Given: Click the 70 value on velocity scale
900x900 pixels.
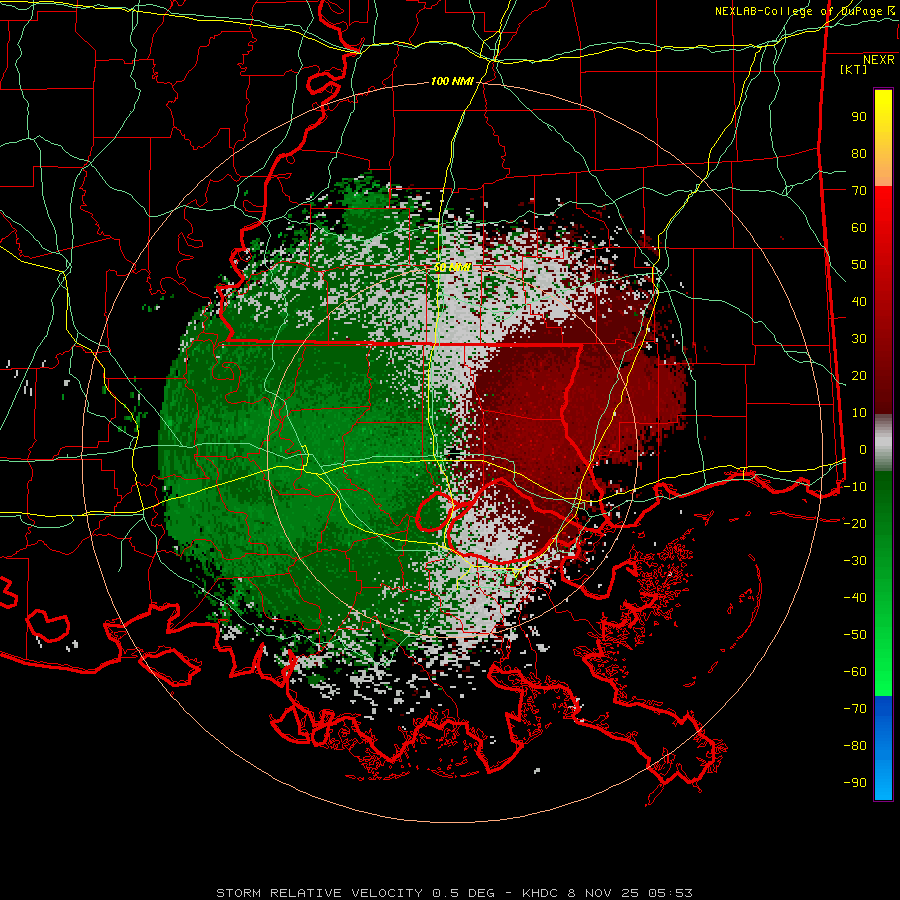Looking at the screenshot, I should pos(859,191).
